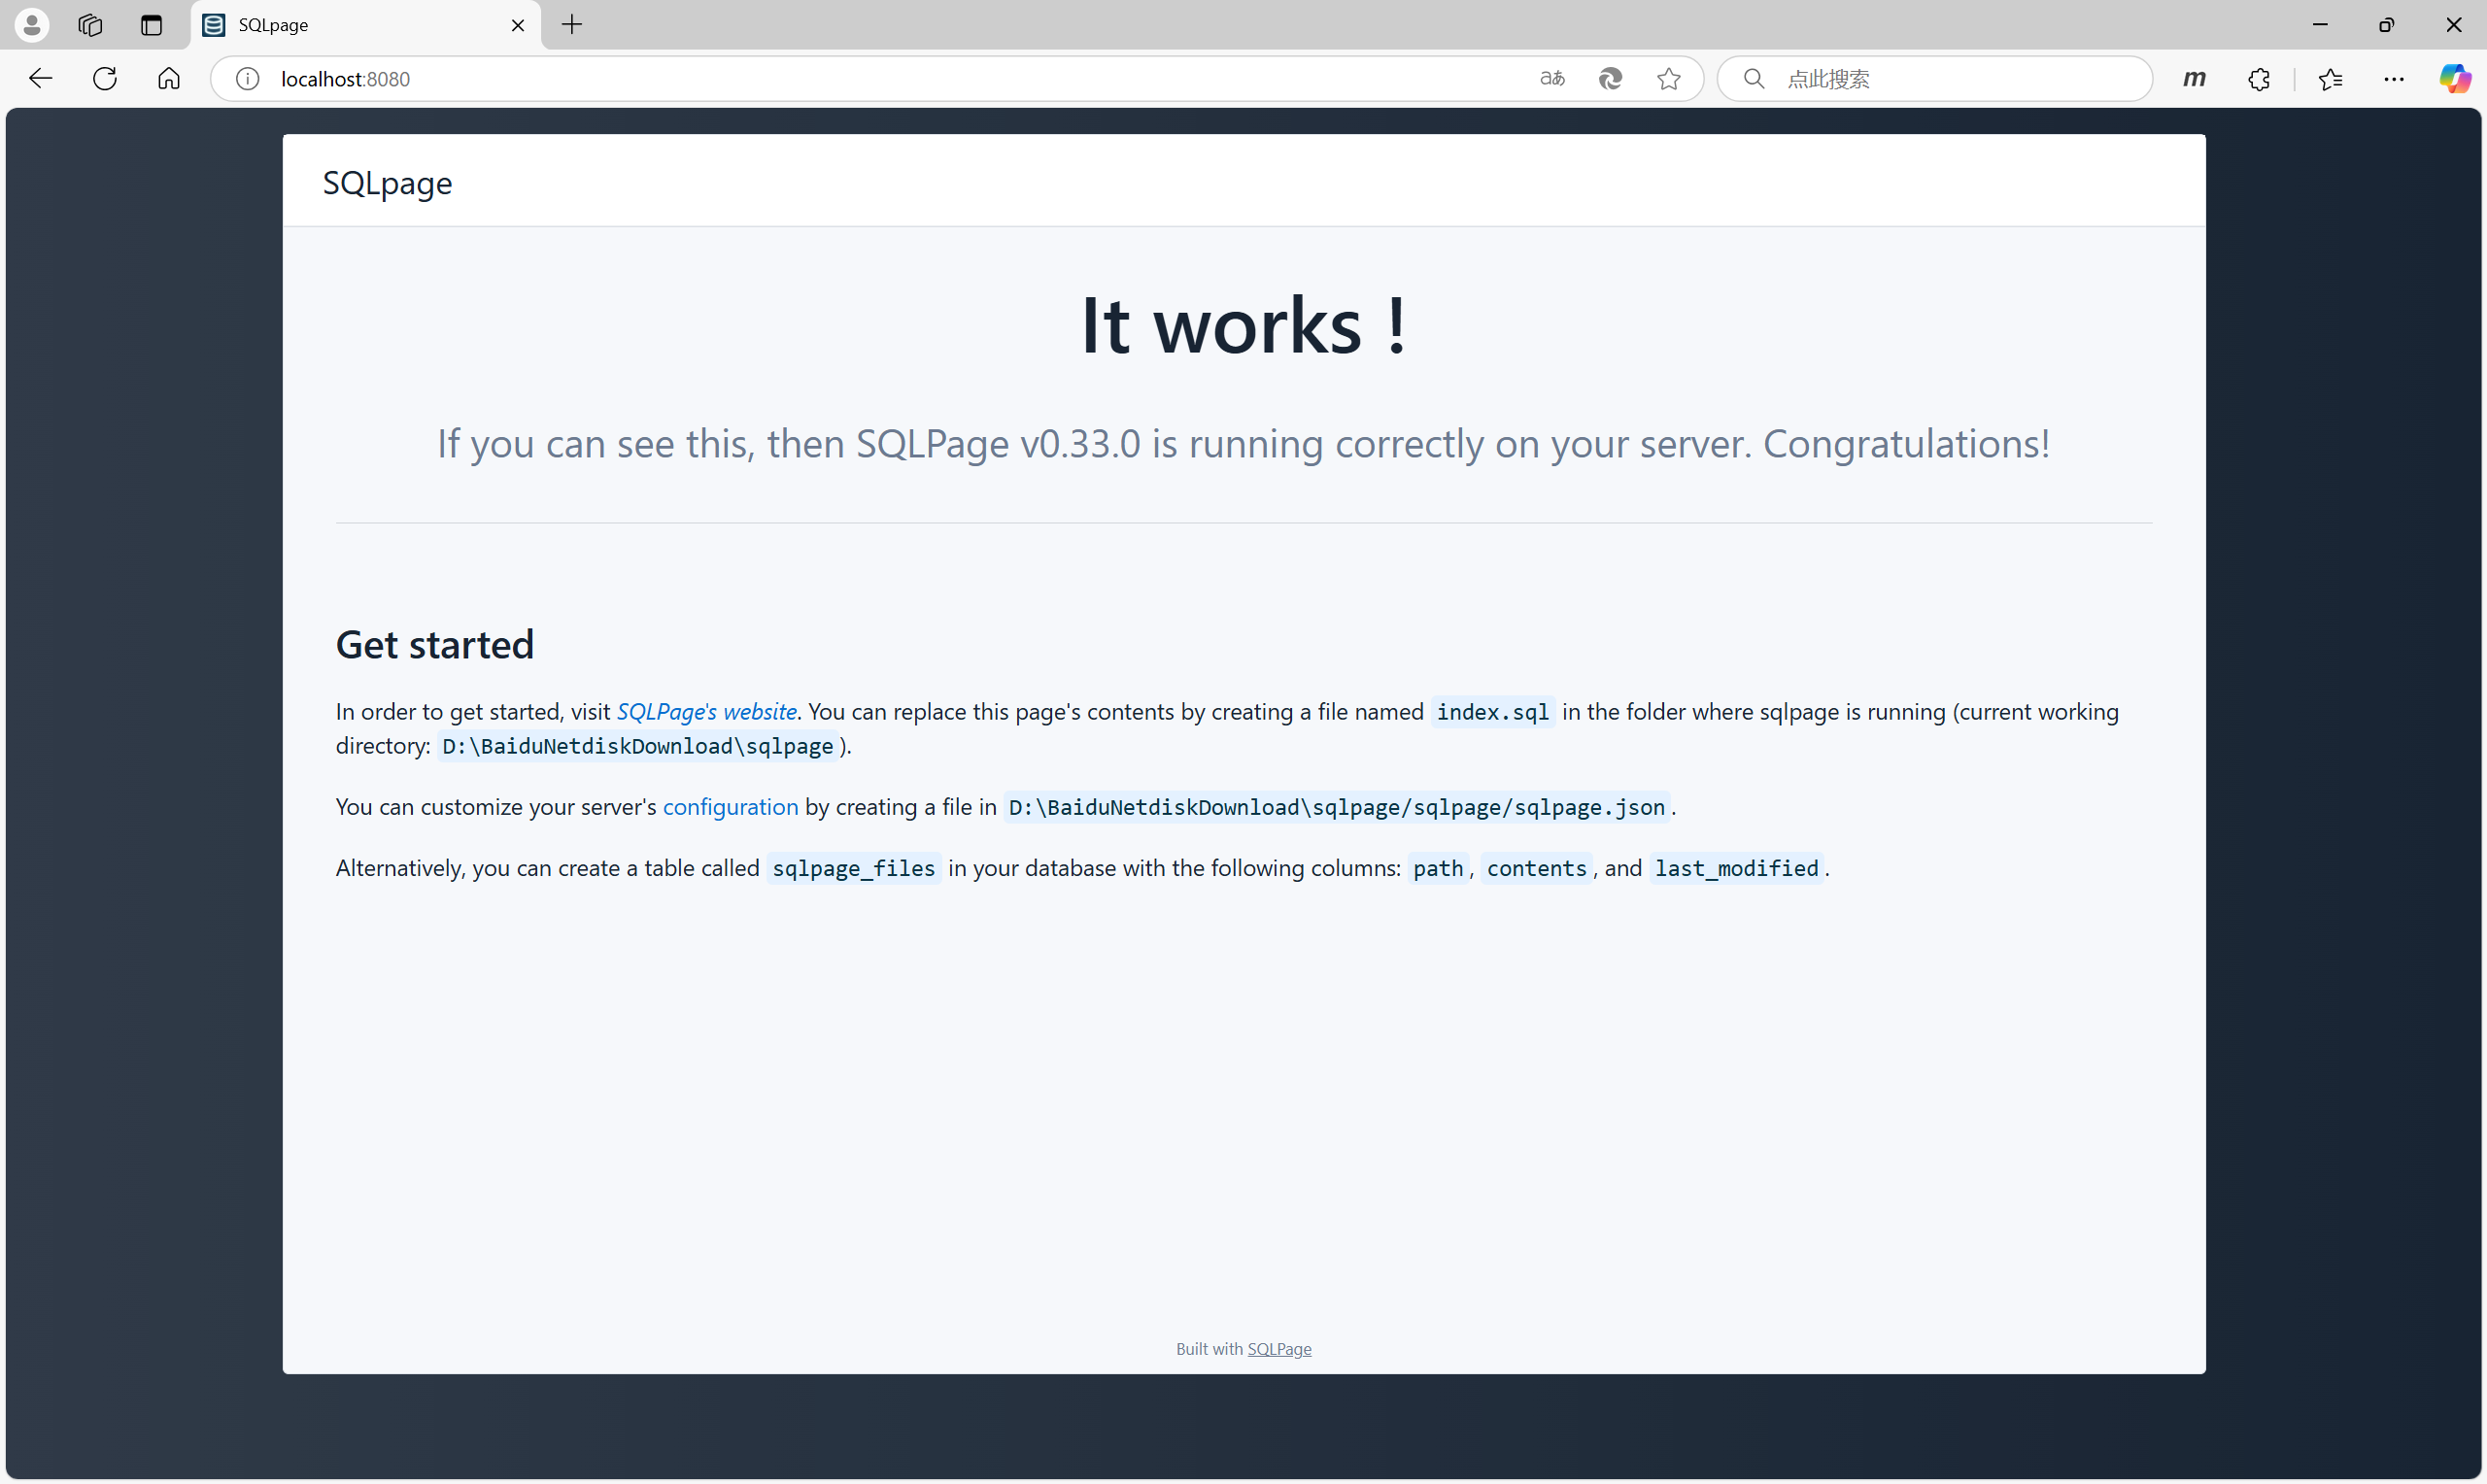The width and height of the screenshot is (2487, 1484).
Task: Refresh the SQLpage page
Action: click(104, 78)
